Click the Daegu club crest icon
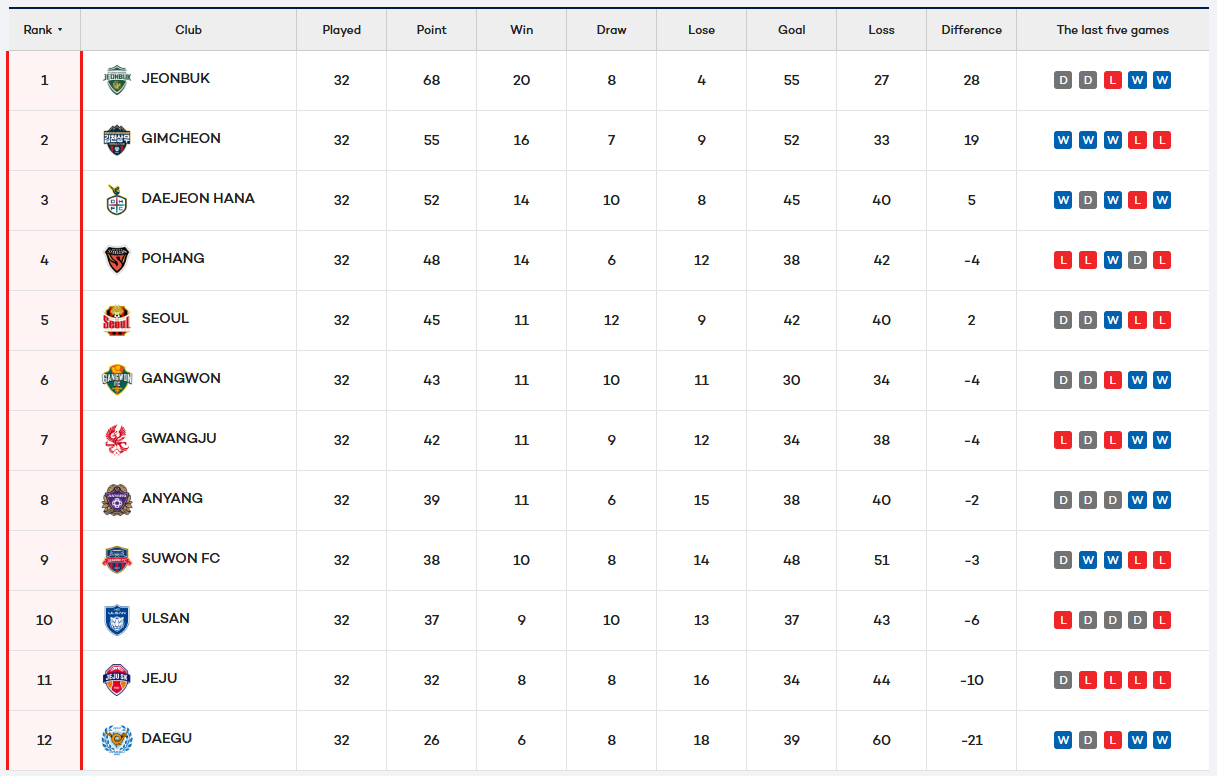 [x=117, y=740]
